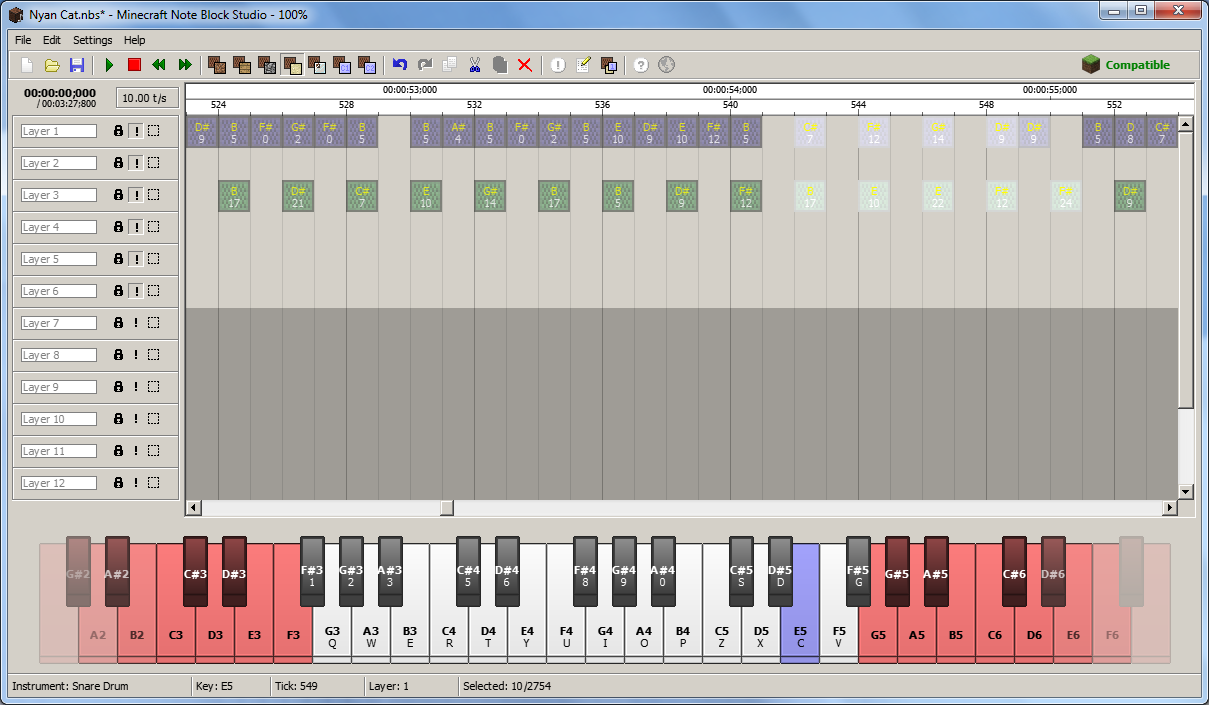Image resolution: width=1209 pixels, height=705 pixels.
Task: Toggle solo on Layer 5
Action: 135,259
